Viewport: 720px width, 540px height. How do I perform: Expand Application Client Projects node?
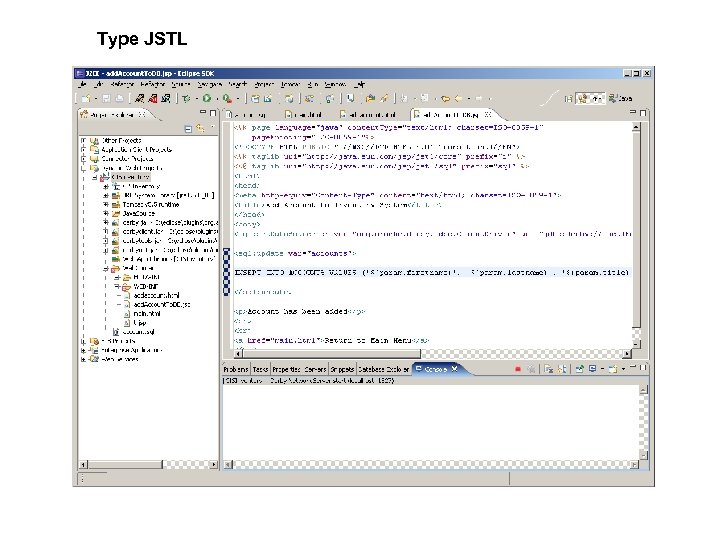[83, 149]
